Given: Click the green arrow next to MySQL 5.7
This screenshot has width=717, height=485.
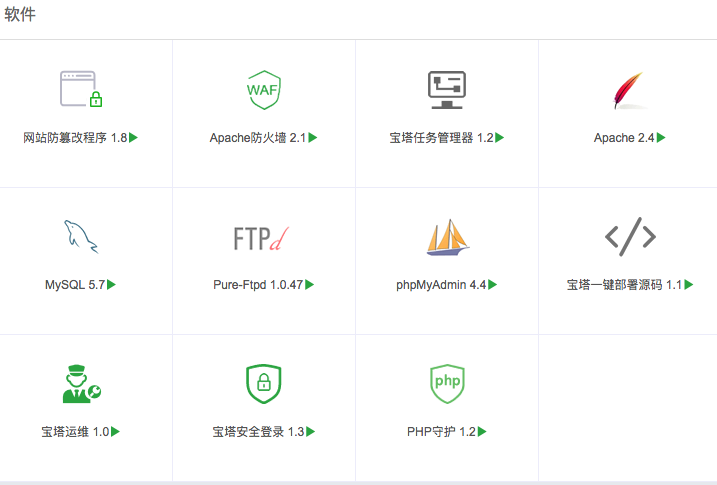Looking at the screenshot, I should pos(112,285).
